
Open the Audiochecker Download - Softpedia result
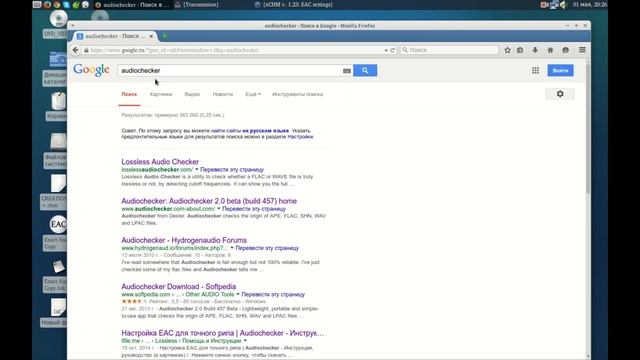179,287
